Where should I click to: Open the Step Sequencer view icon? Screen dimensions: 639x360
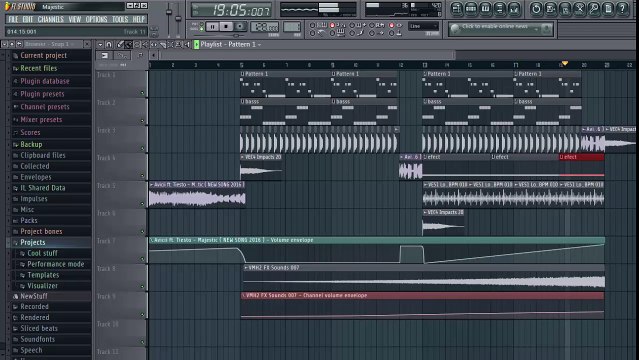click(x=471, y=9)
